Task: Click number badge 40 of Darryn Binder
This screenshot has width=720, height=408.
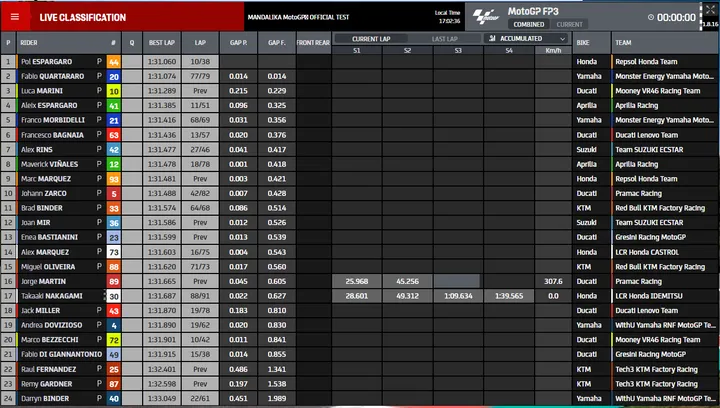Action: coord(113,398)
